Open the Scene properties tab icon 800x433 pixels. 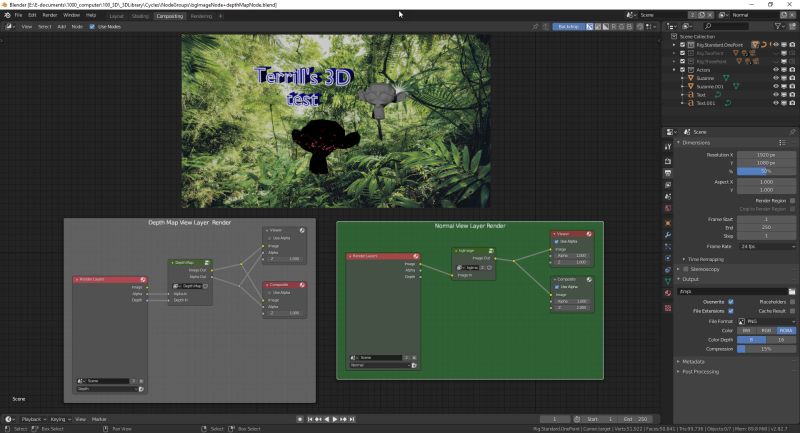(x=668, y=196)
